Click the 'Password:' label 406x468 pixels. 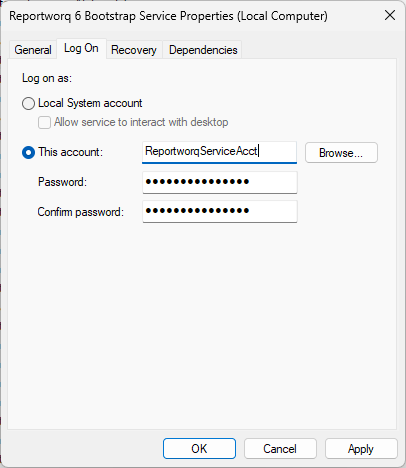(62, 182)
